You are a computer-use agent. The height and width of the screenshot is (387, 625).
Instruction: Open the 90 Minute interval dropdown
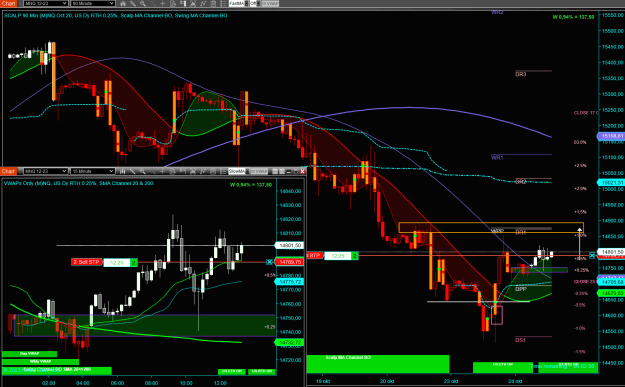93,4
